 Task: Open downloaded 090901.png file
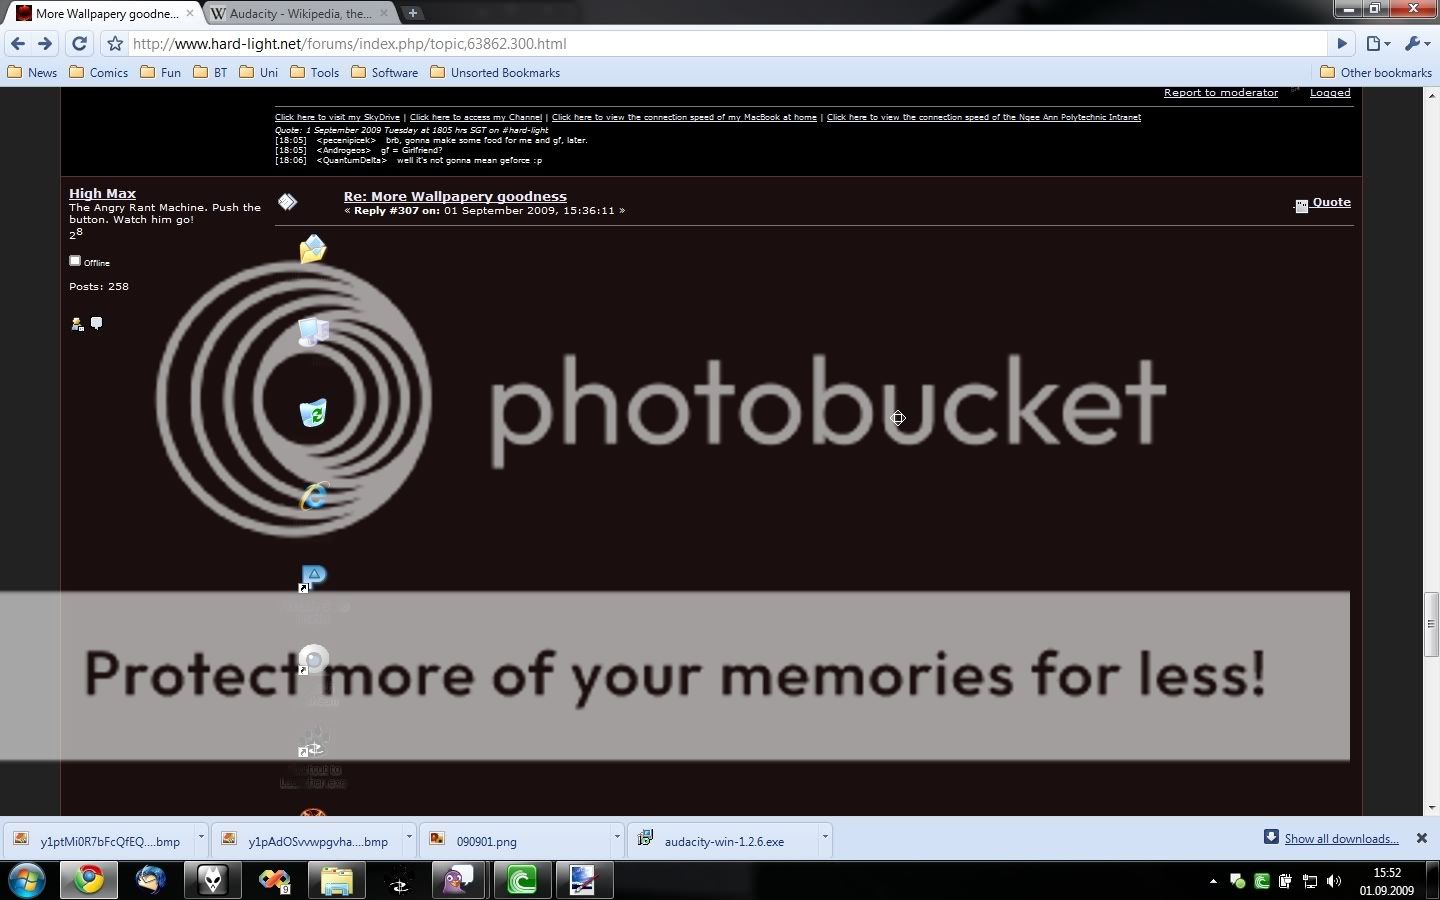(x=516, y=841)
